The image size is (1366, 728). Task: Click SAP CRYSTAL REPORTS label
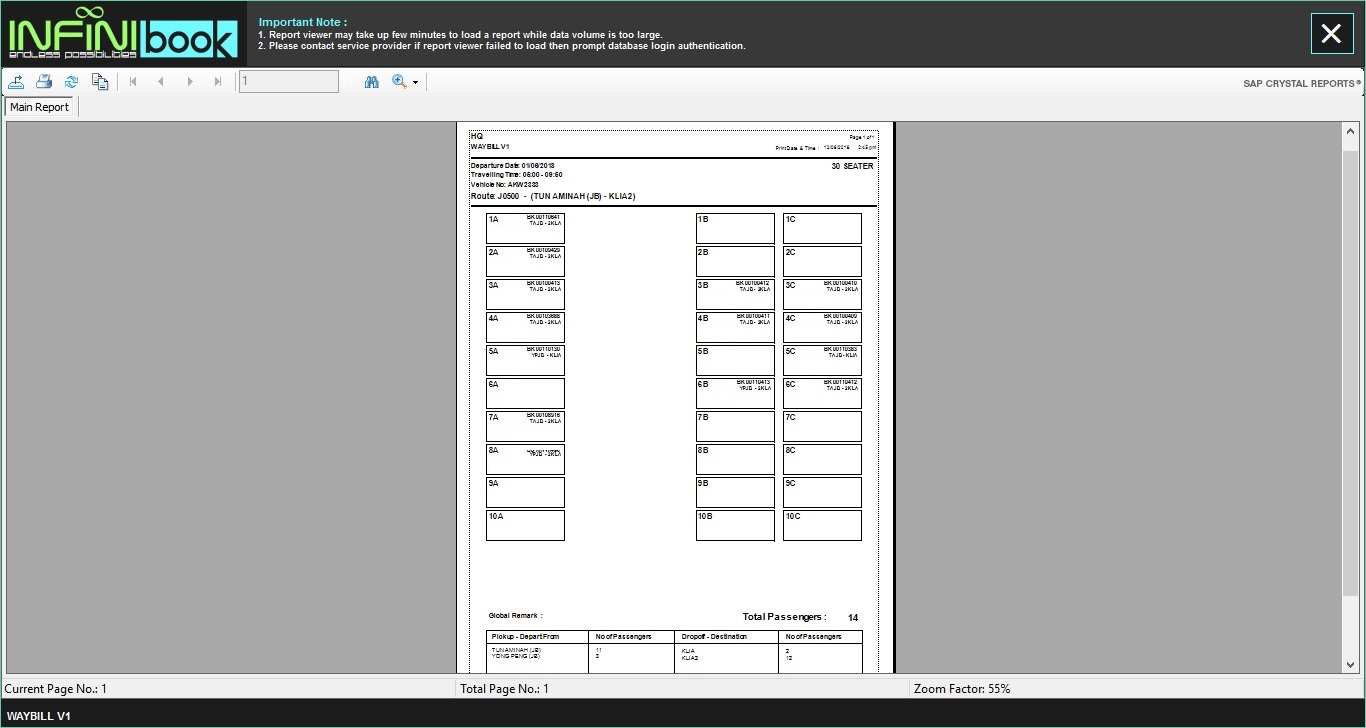(x=1302, y=84)
